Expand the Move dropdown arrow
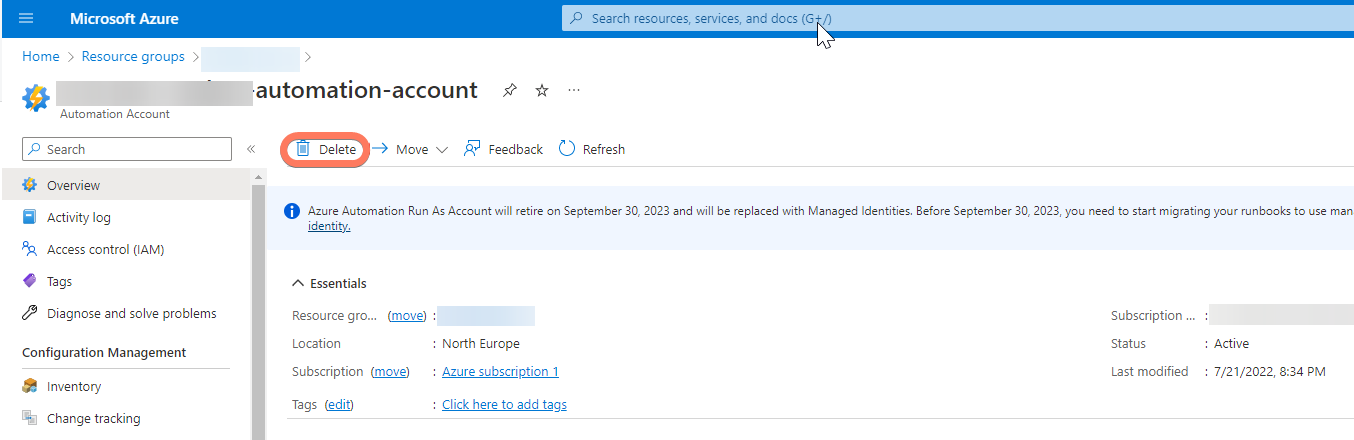 (x=442, y=150)
